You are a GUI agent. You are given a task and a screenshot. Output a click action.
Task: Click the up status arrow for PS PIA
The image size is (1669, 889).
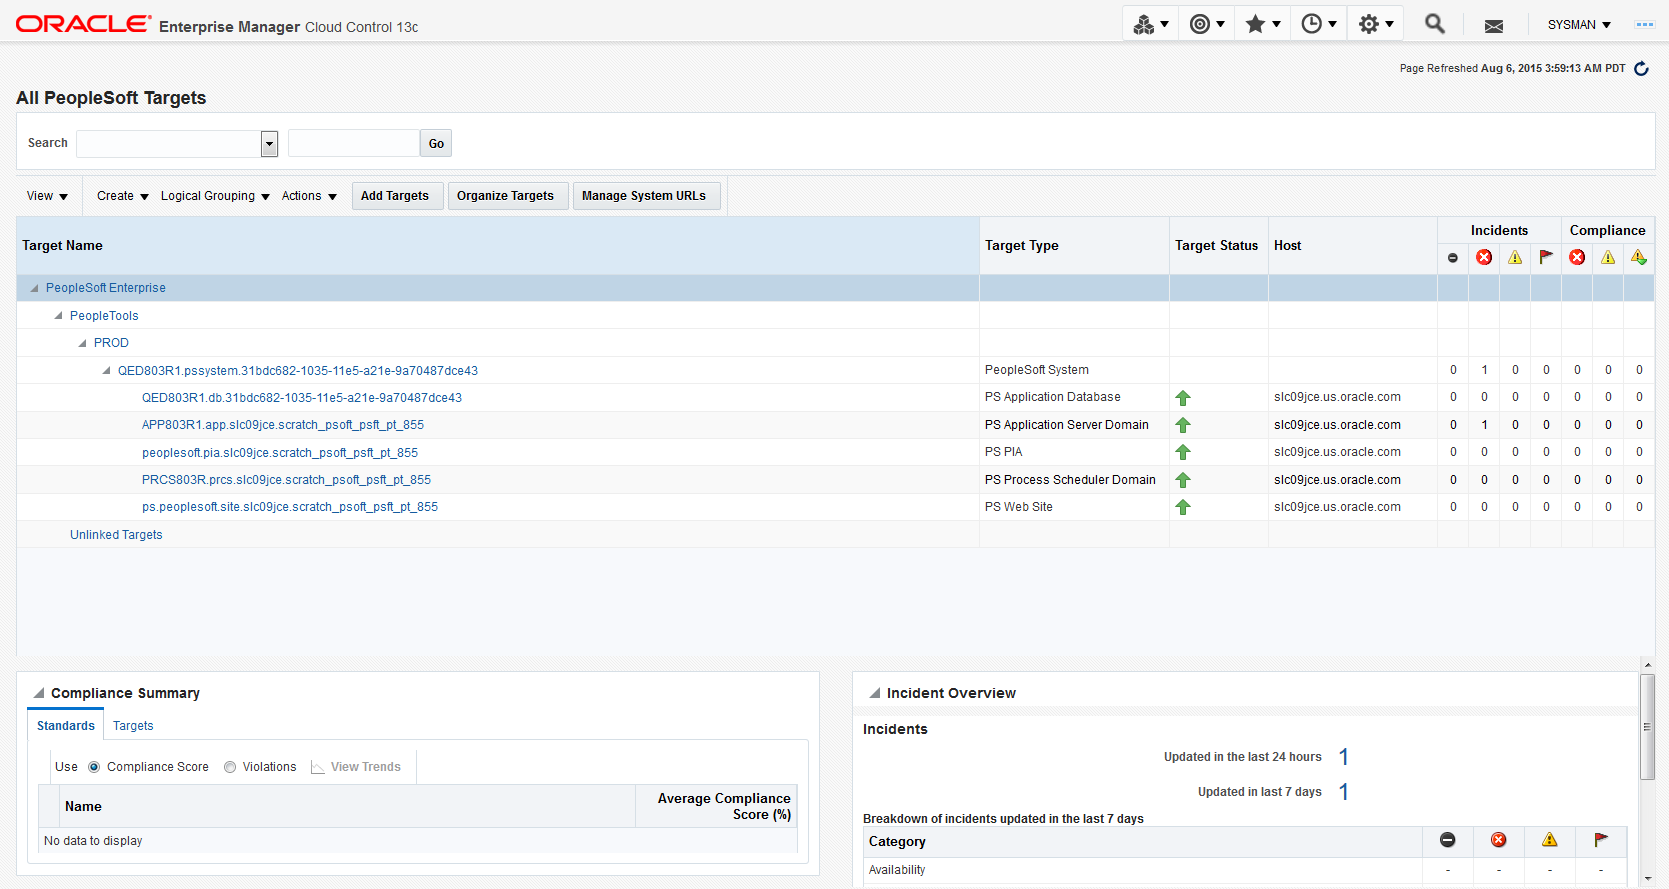click(x=1183, y=452)
